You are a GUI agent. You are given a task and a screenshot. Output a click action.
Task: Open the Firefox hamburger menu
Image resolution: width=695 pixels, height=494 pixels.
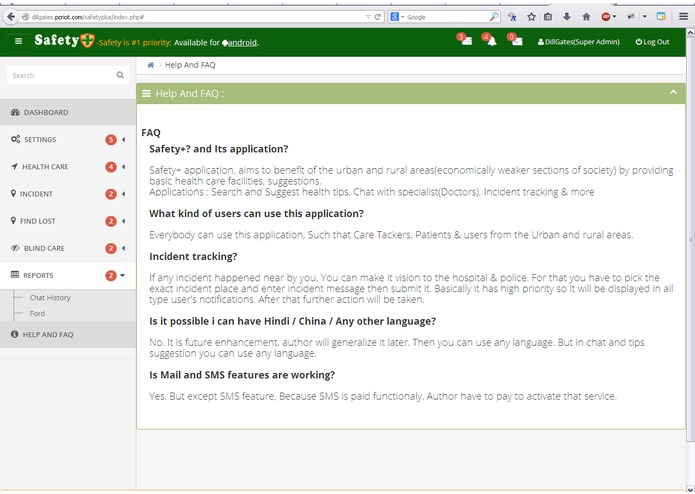pos(683,17)
